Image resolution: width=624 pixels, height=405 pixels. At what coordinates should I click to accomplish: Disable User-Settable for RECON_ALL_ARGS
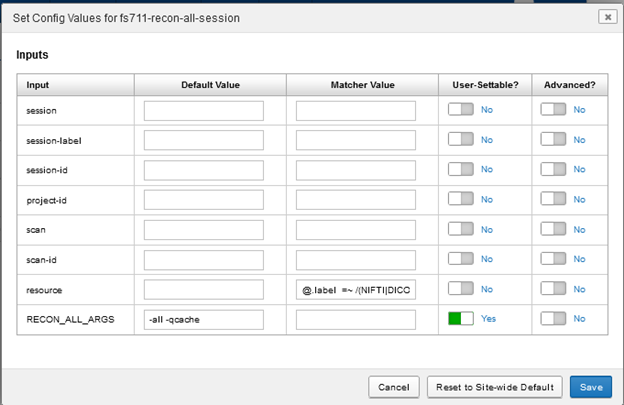(460, 319)
